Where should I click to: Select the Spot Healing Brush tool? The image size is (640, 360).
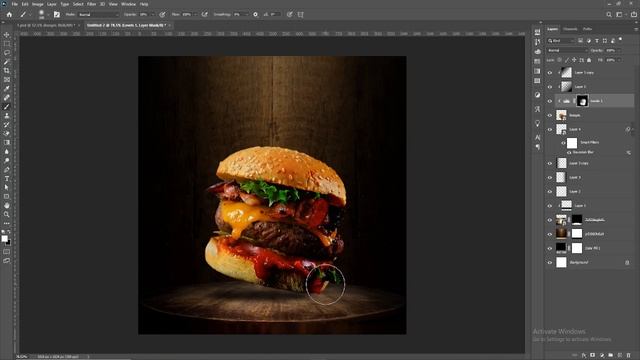coord(7,98)
